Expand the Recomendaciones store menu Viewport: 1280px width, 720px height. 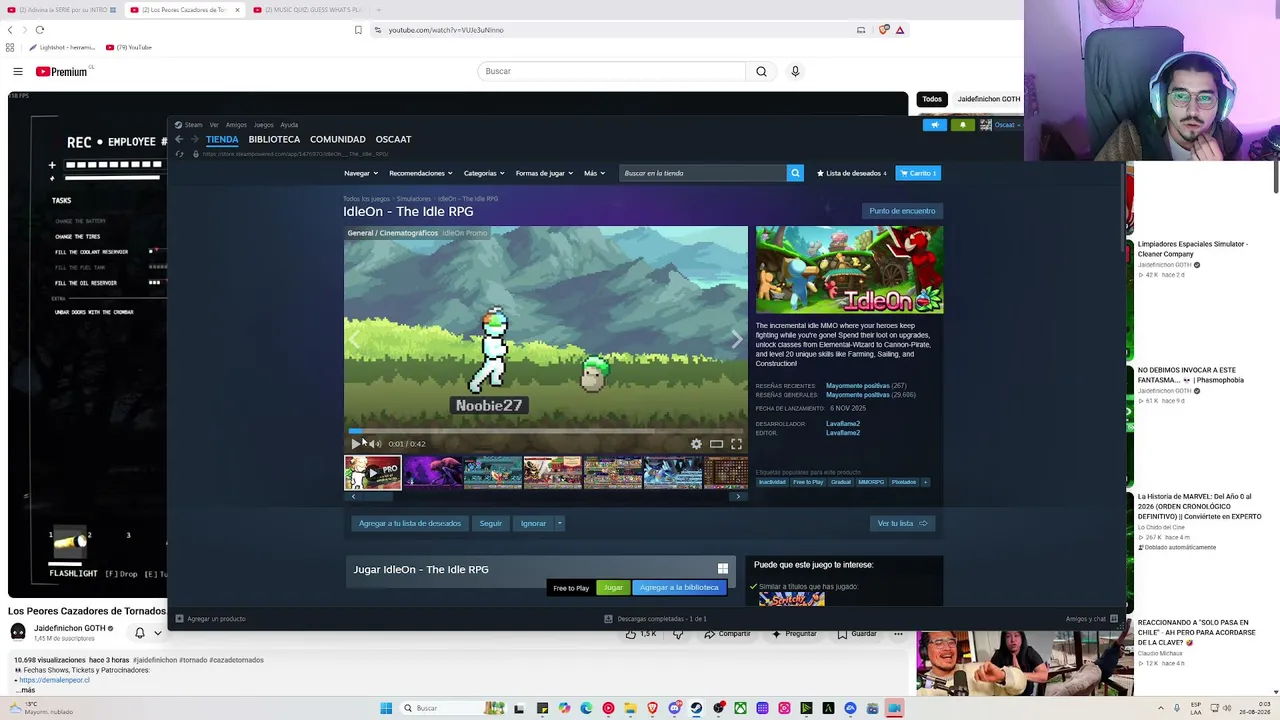[420, 173]
